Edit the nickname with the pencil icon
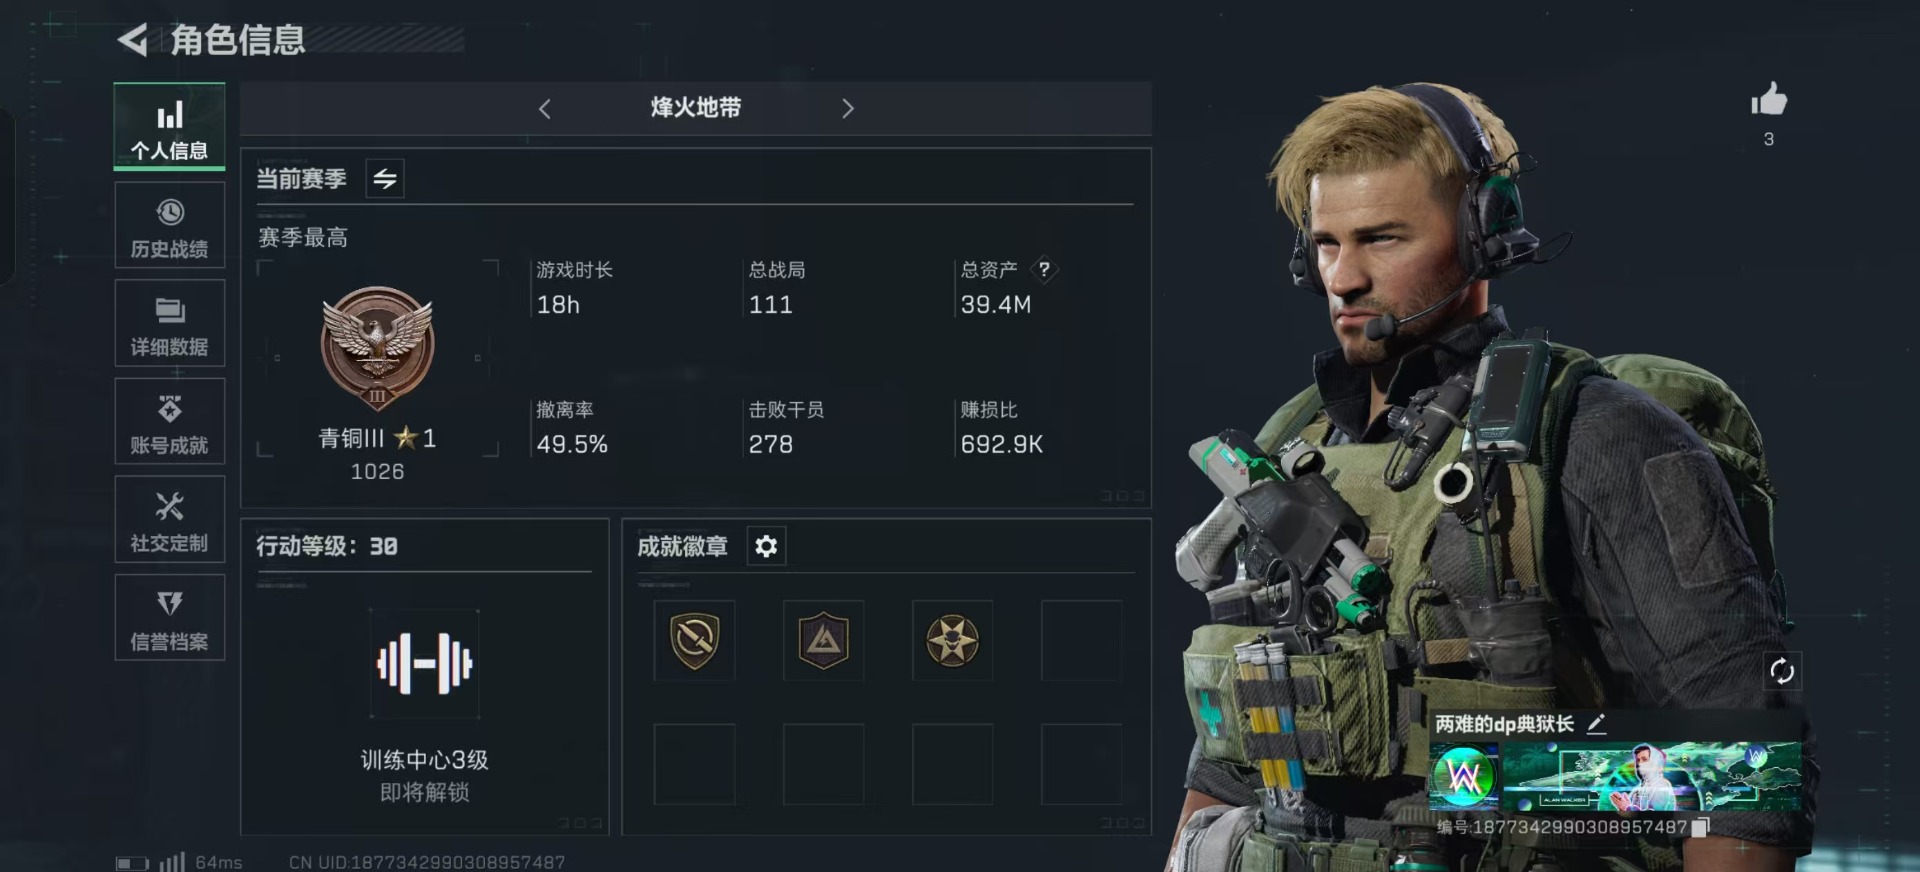The width and height of the screenshot is (1920, 872). tap(1597, 724)
